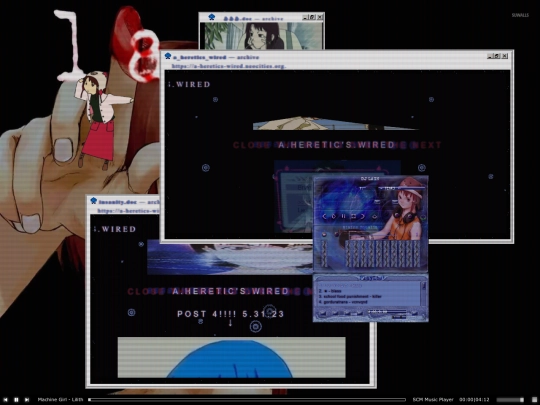Select playlist entry '3. school food punishment - killer'
Viewport: 540px width, 405px height.
pos(350,296)
